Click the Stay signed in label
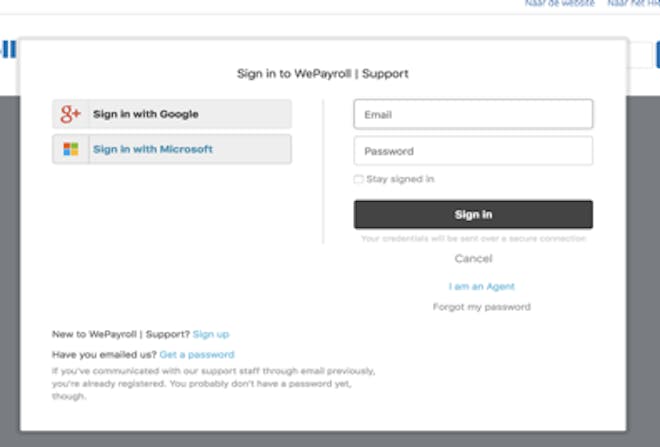The image size is (660, 447). [x=400, y=179]
